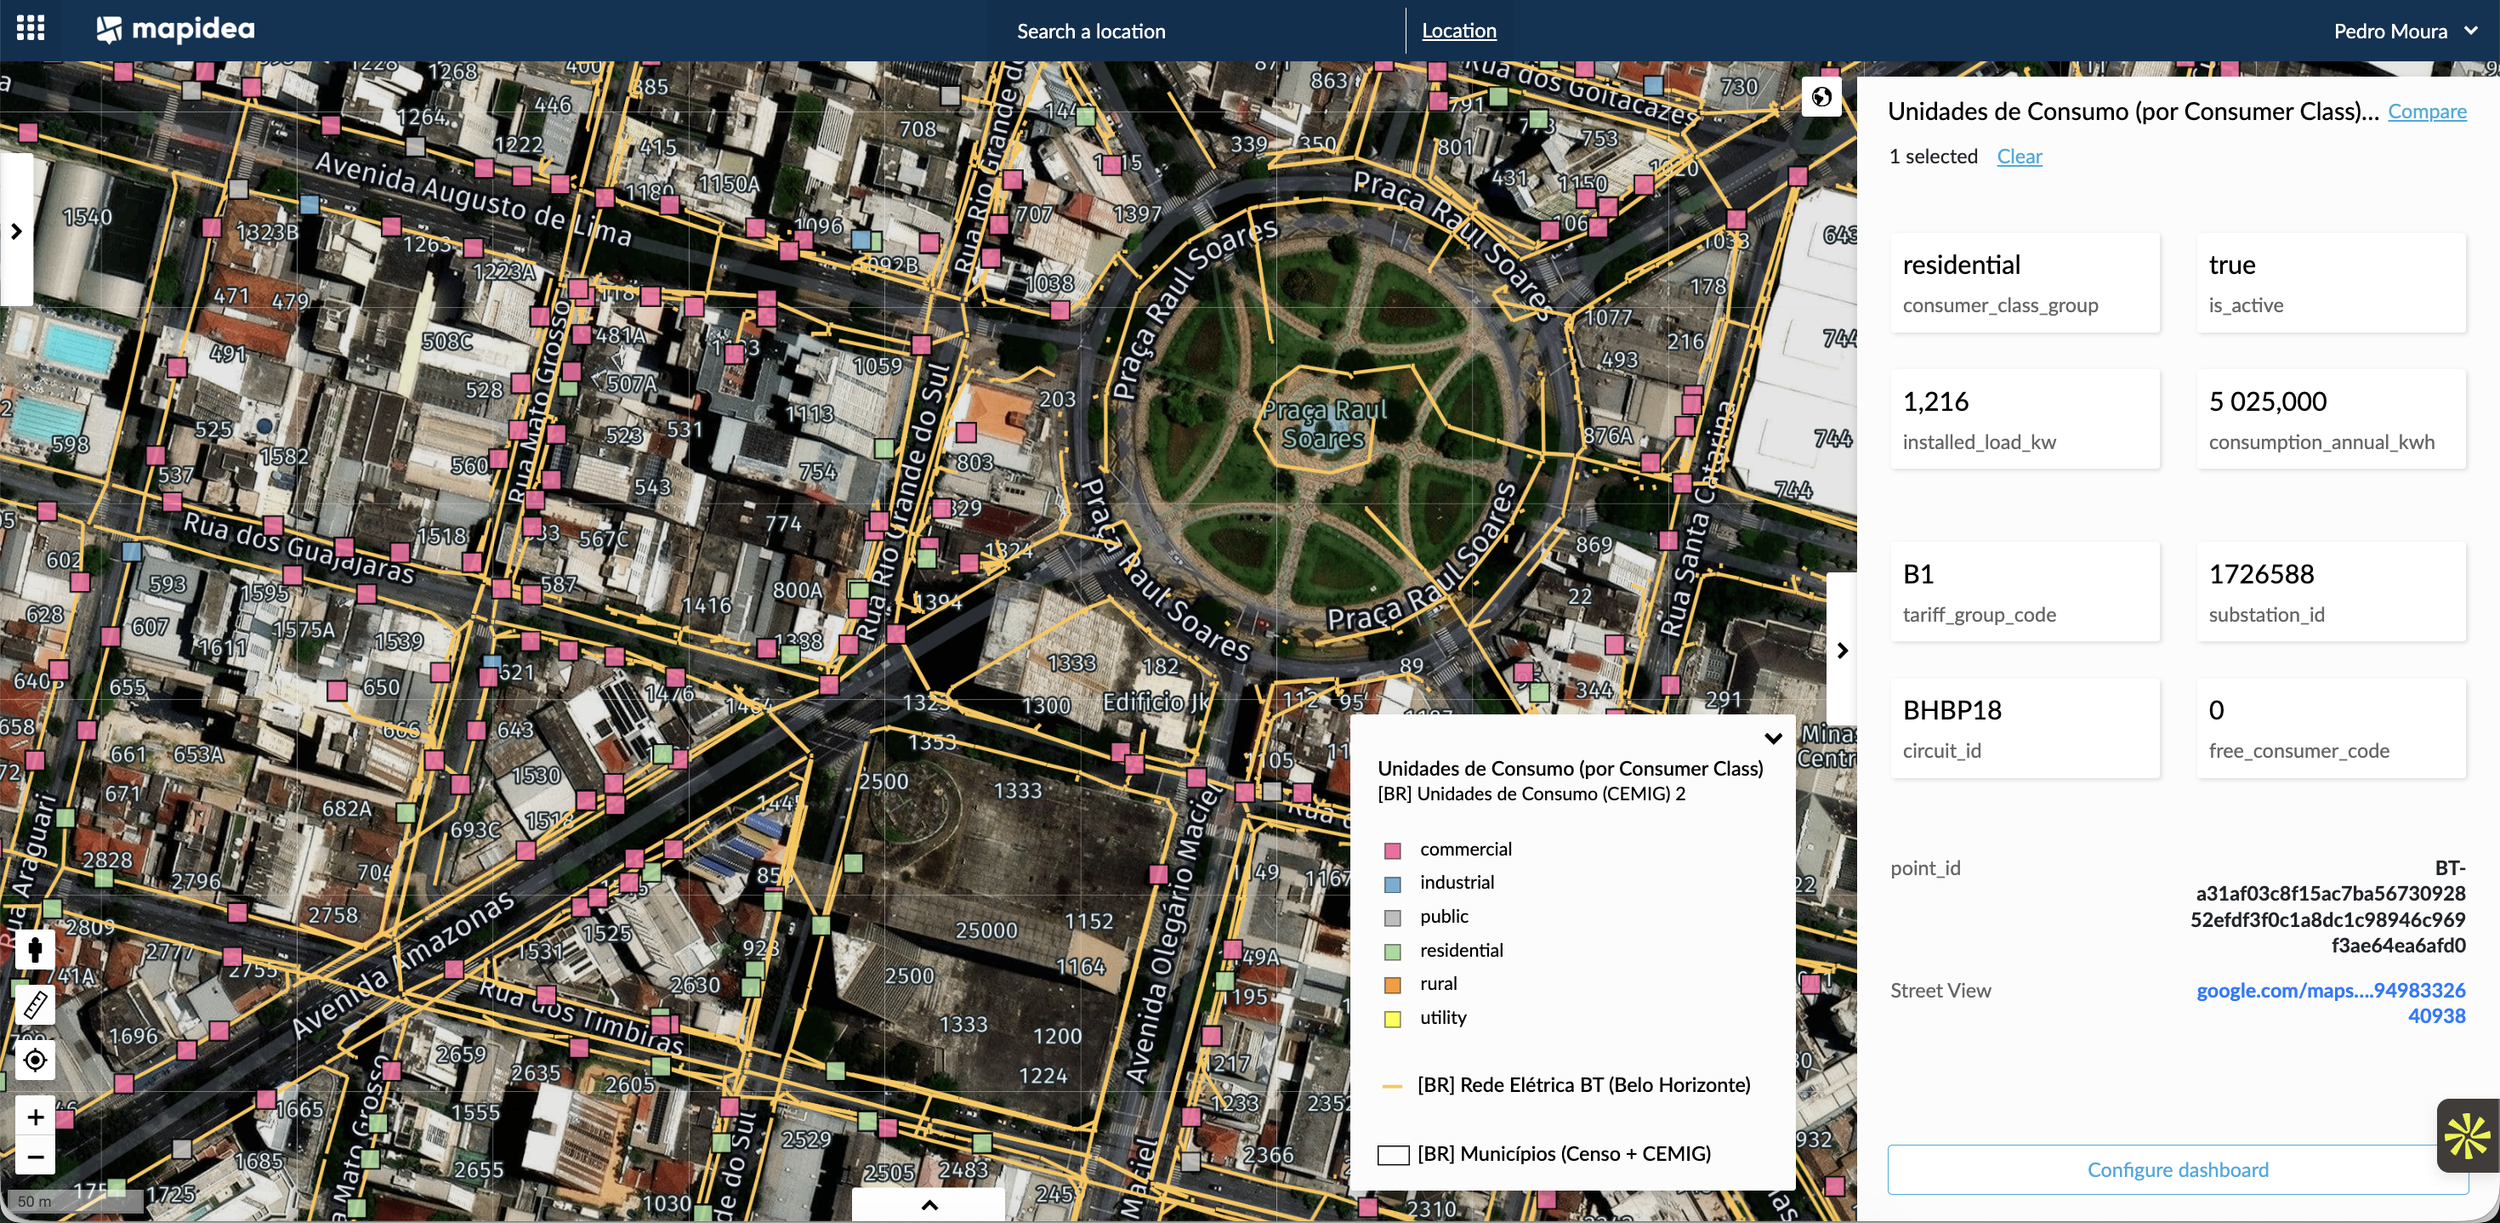Viewport: 2500px width, 1223px height.
Task: Click the Edifício Jk map label
Action: click(1156, 702)
